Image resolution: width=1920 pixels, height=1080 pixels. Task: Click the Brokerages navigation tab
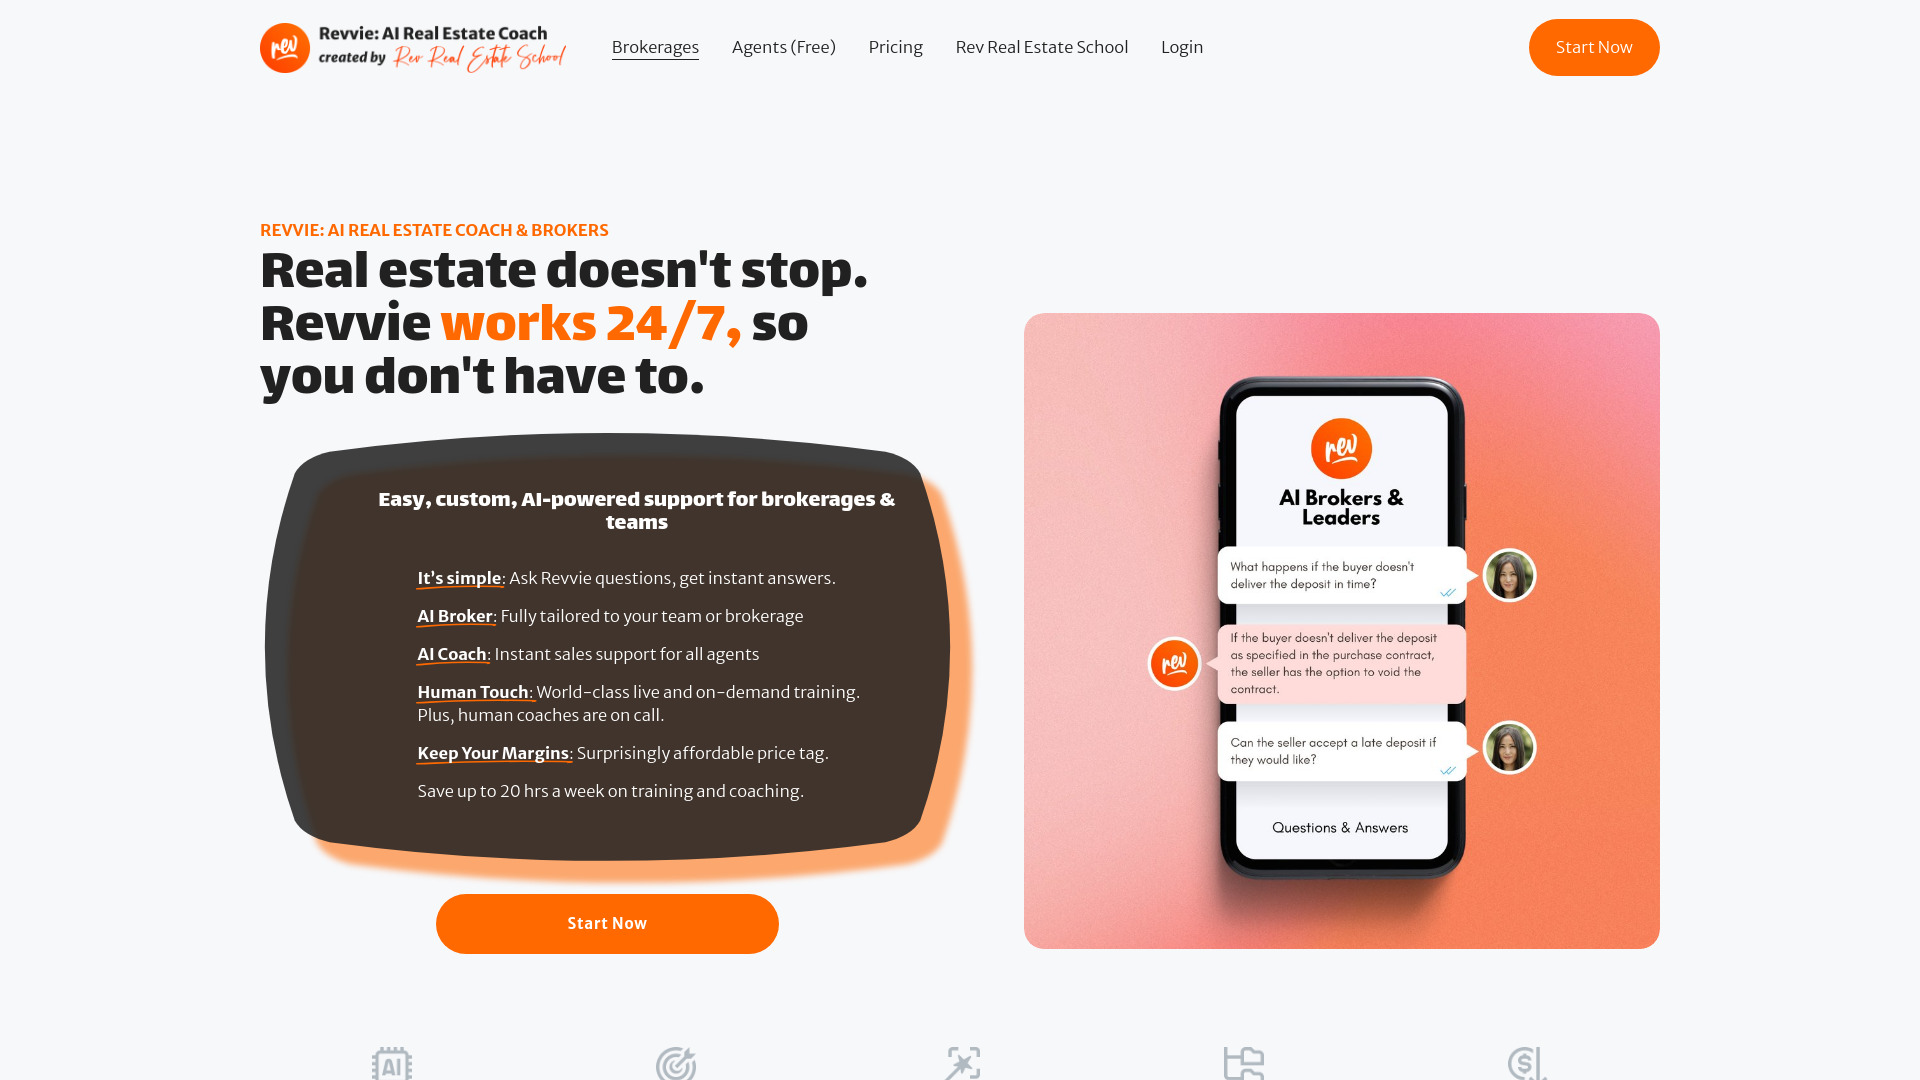click(x=654, y=46)
